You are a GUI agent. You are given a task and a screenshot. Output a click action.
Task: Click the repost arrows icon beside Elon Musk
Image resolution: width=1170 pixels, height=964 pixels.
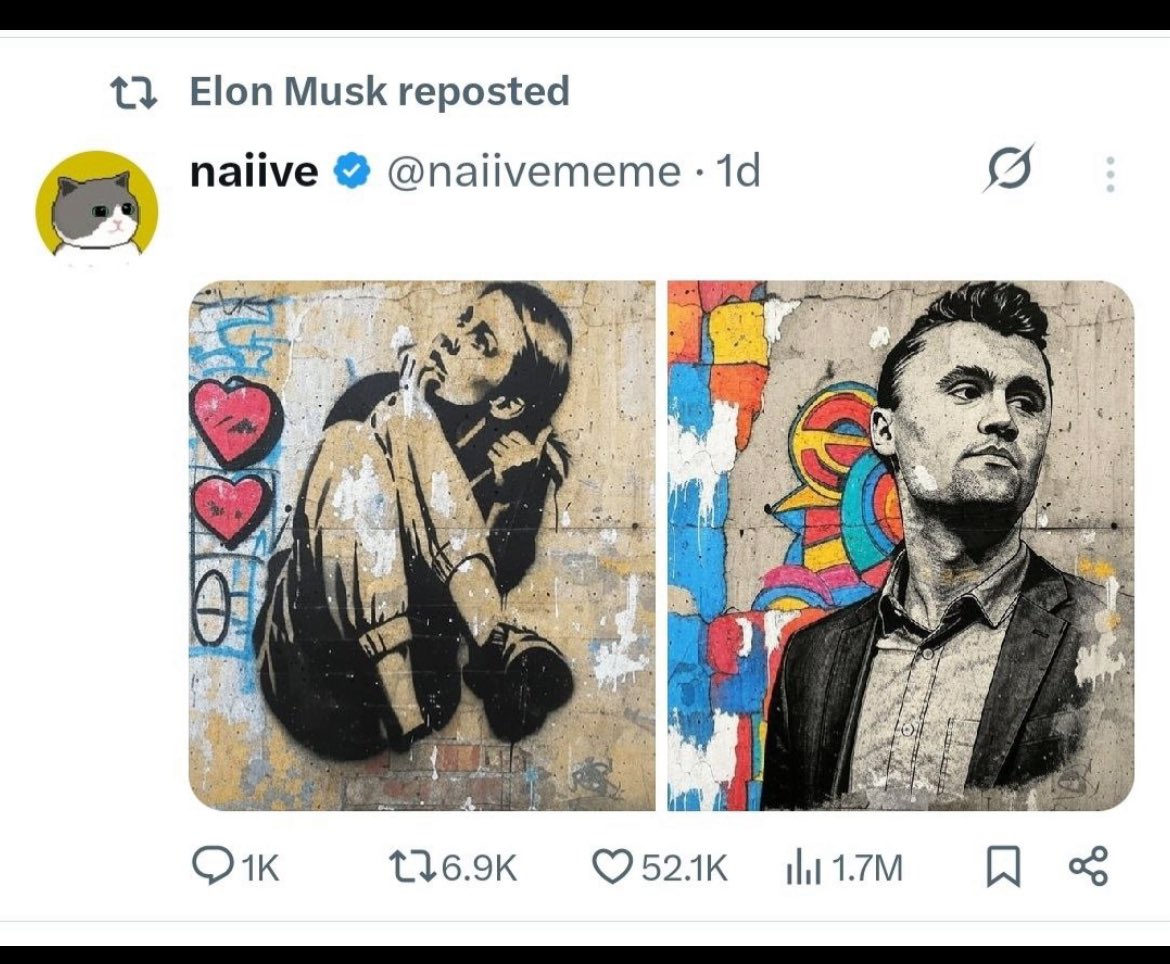point(134,93)
